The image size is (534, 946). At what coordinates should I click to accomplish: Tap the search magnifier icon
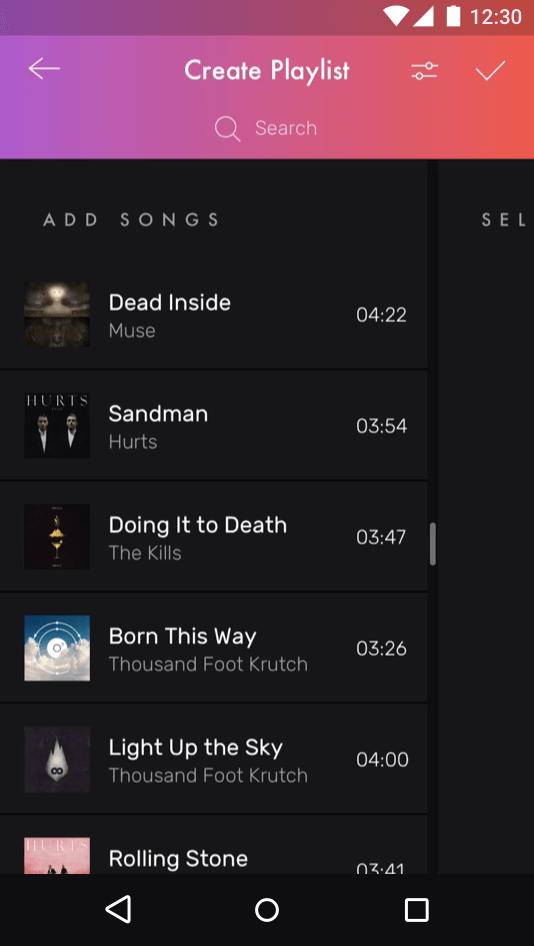click(x=227, y=129)
